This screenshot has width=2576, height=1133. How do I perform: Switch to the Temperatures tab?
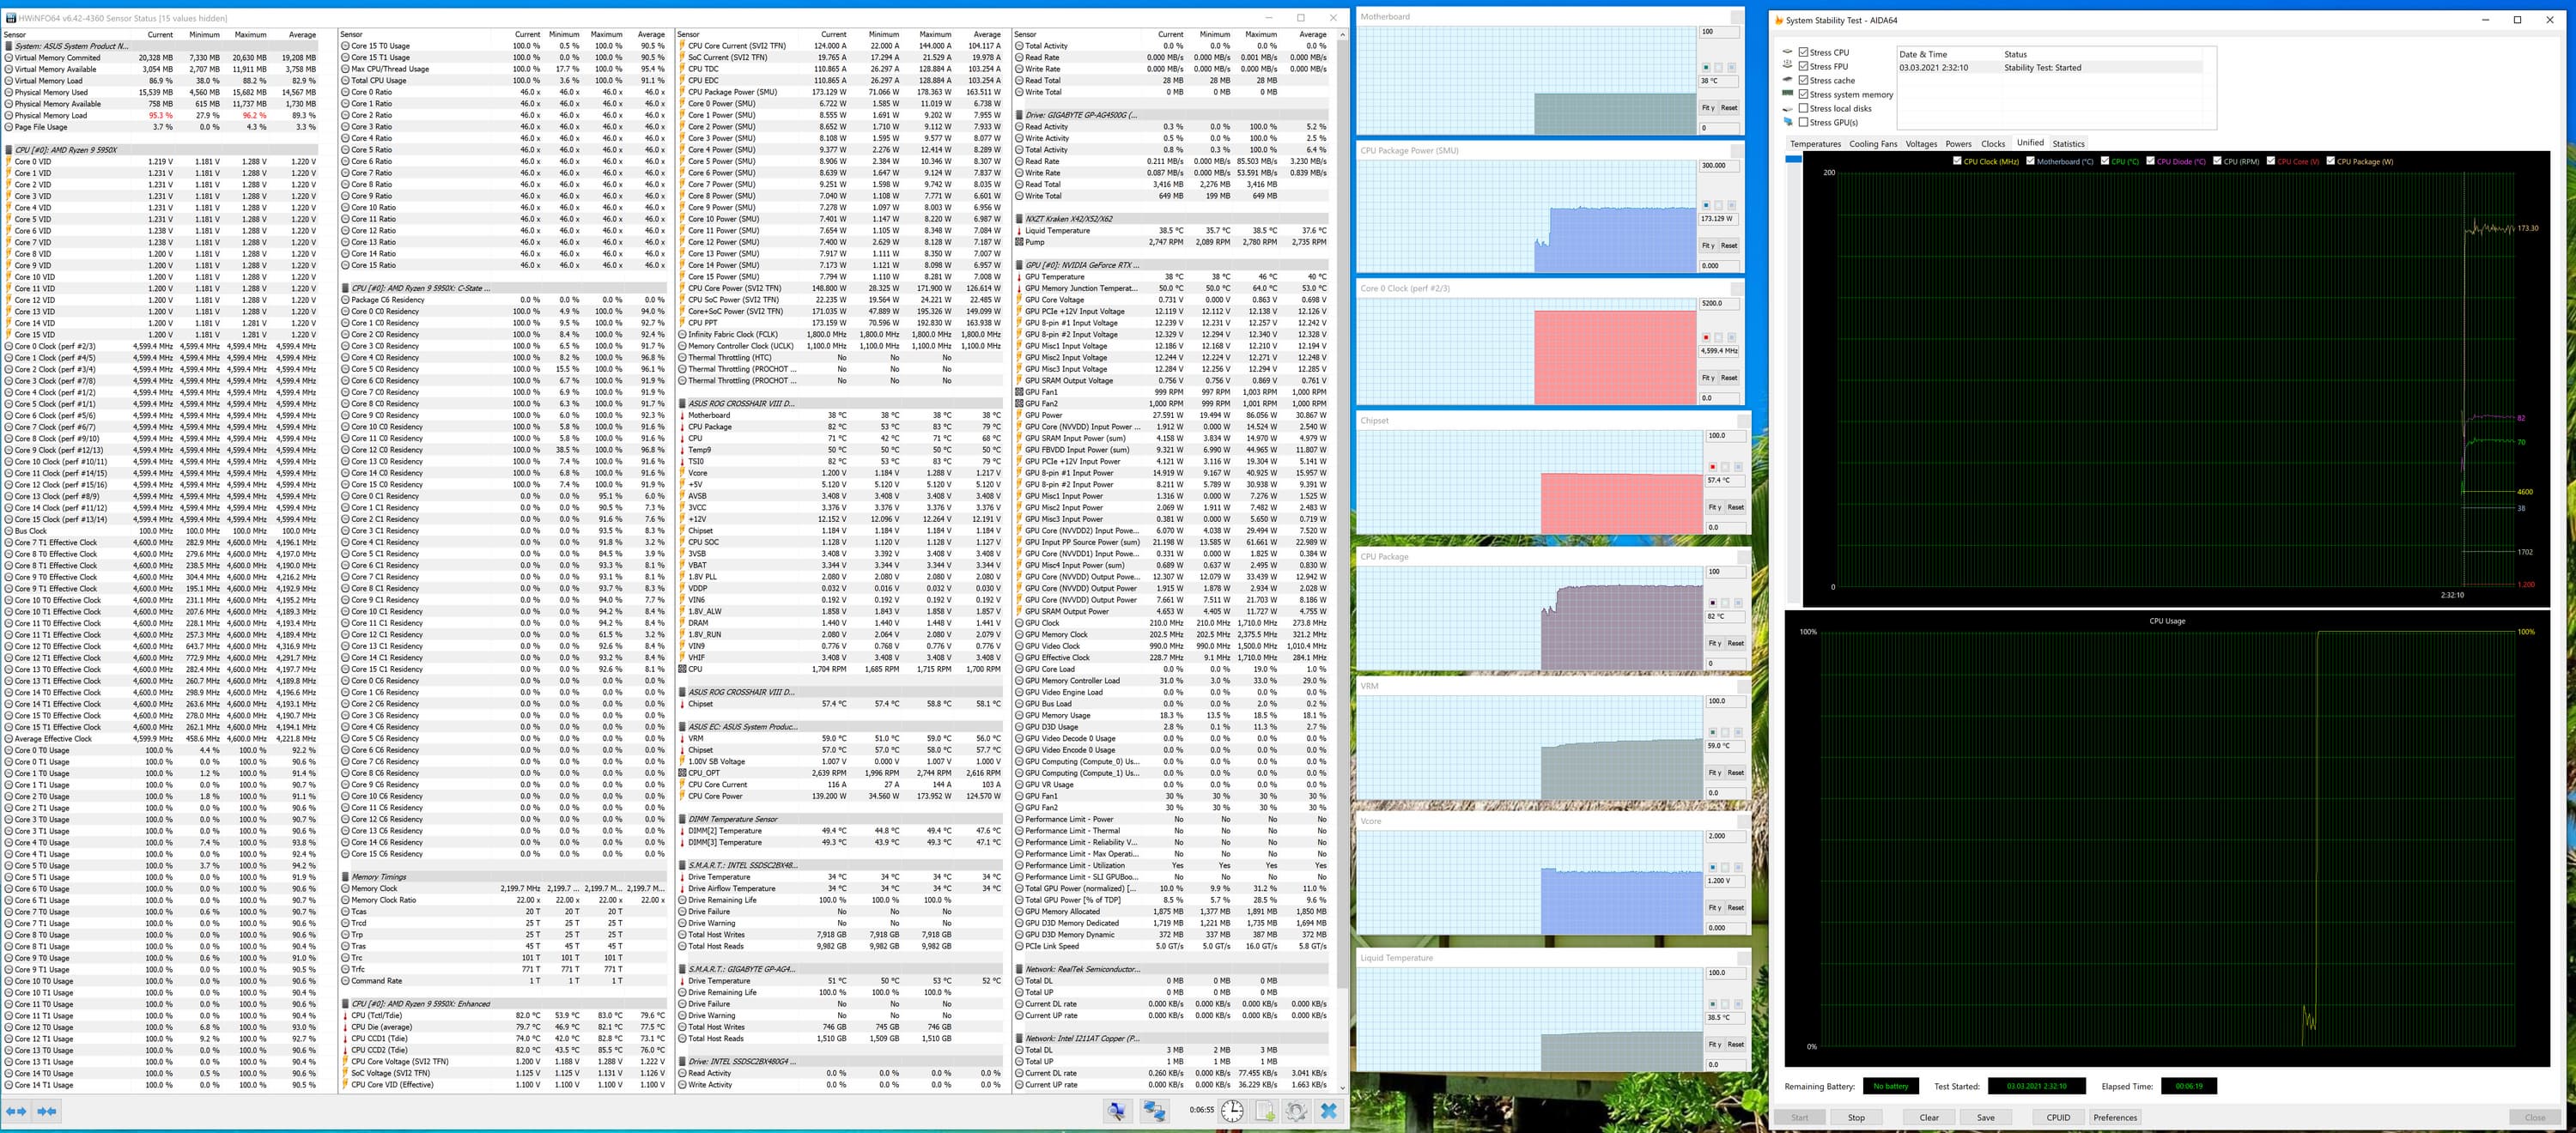click(x=1815, y=144)
